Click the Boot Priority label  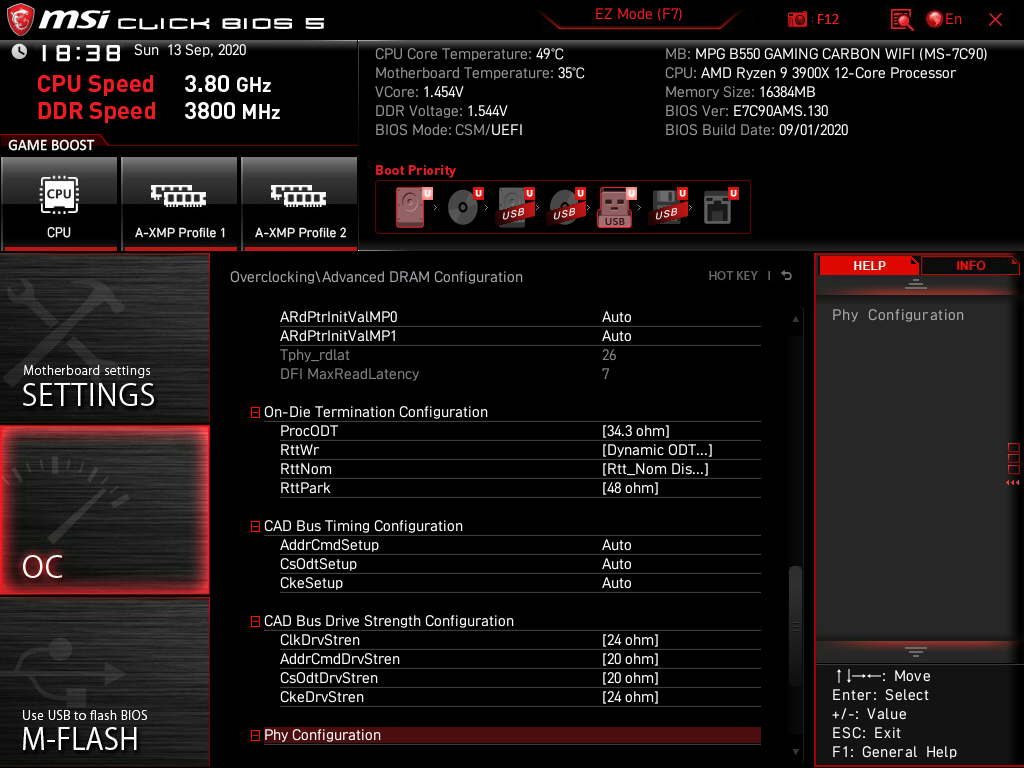415,170
